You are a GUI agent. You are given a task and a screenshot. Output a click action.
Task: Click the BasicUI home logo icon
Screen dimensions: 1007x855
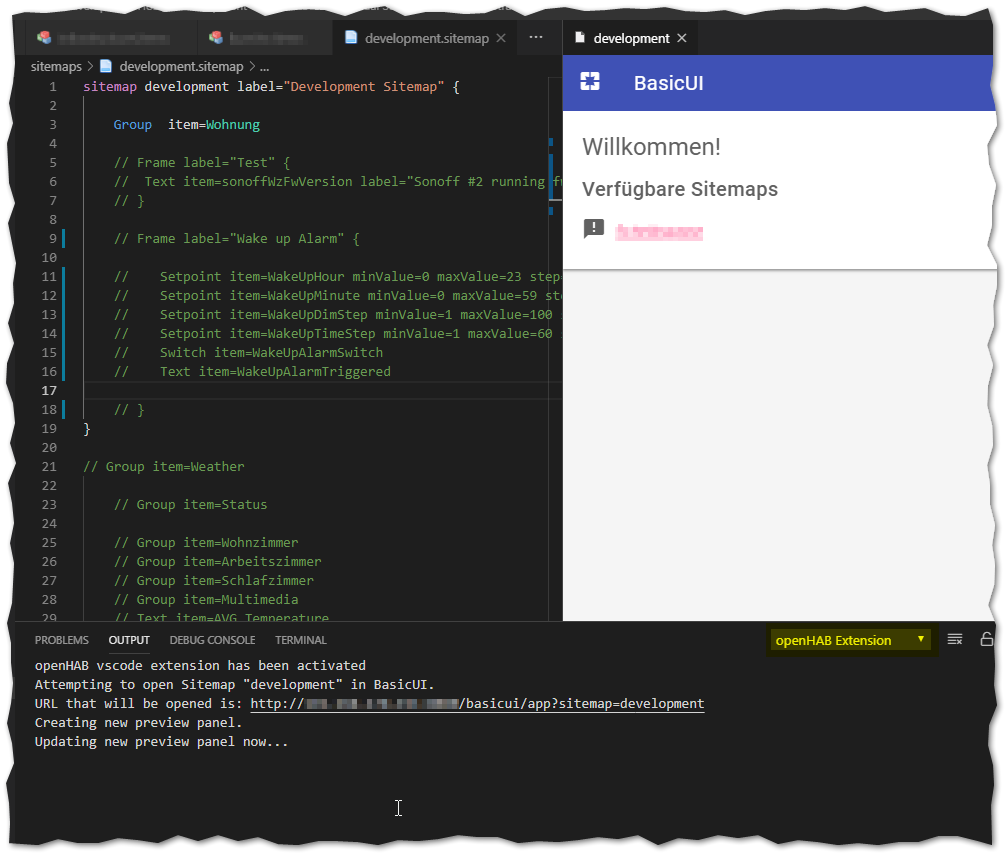tap(590, 82)
